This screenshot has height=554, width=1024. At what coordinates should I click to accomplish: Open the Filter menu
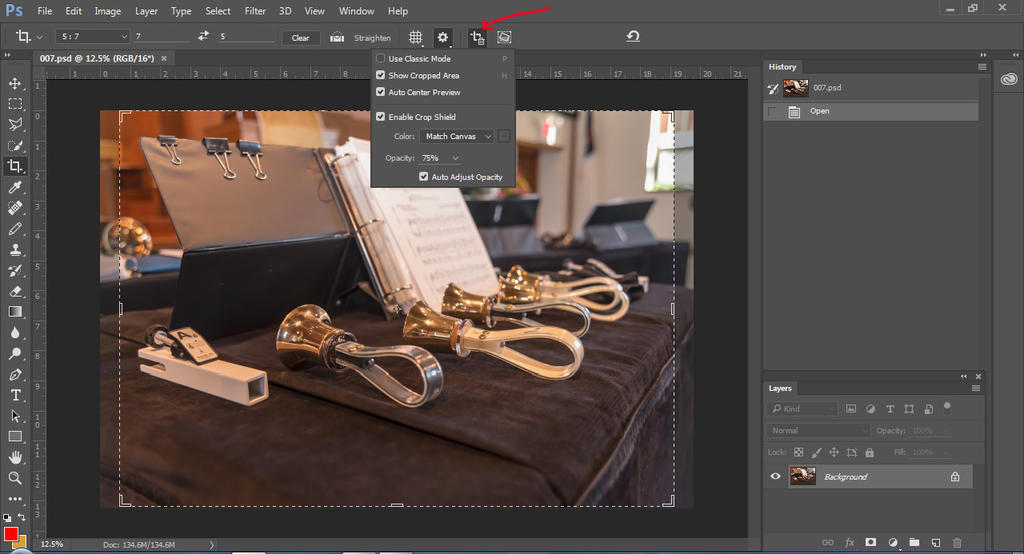(255, 11)
